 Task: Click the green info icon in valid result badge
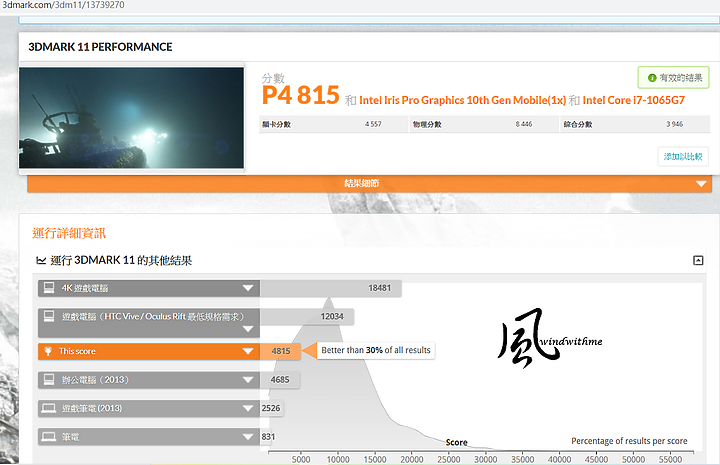(x=652, y=78)
